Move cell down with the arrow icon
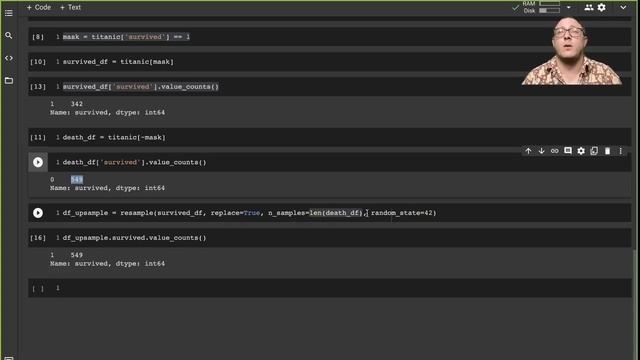Screen dimensions: 640x360 541,151
